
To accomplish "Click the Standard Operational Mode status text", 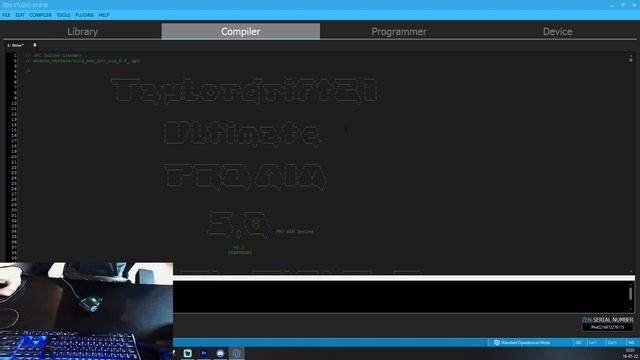I will 526,342.
